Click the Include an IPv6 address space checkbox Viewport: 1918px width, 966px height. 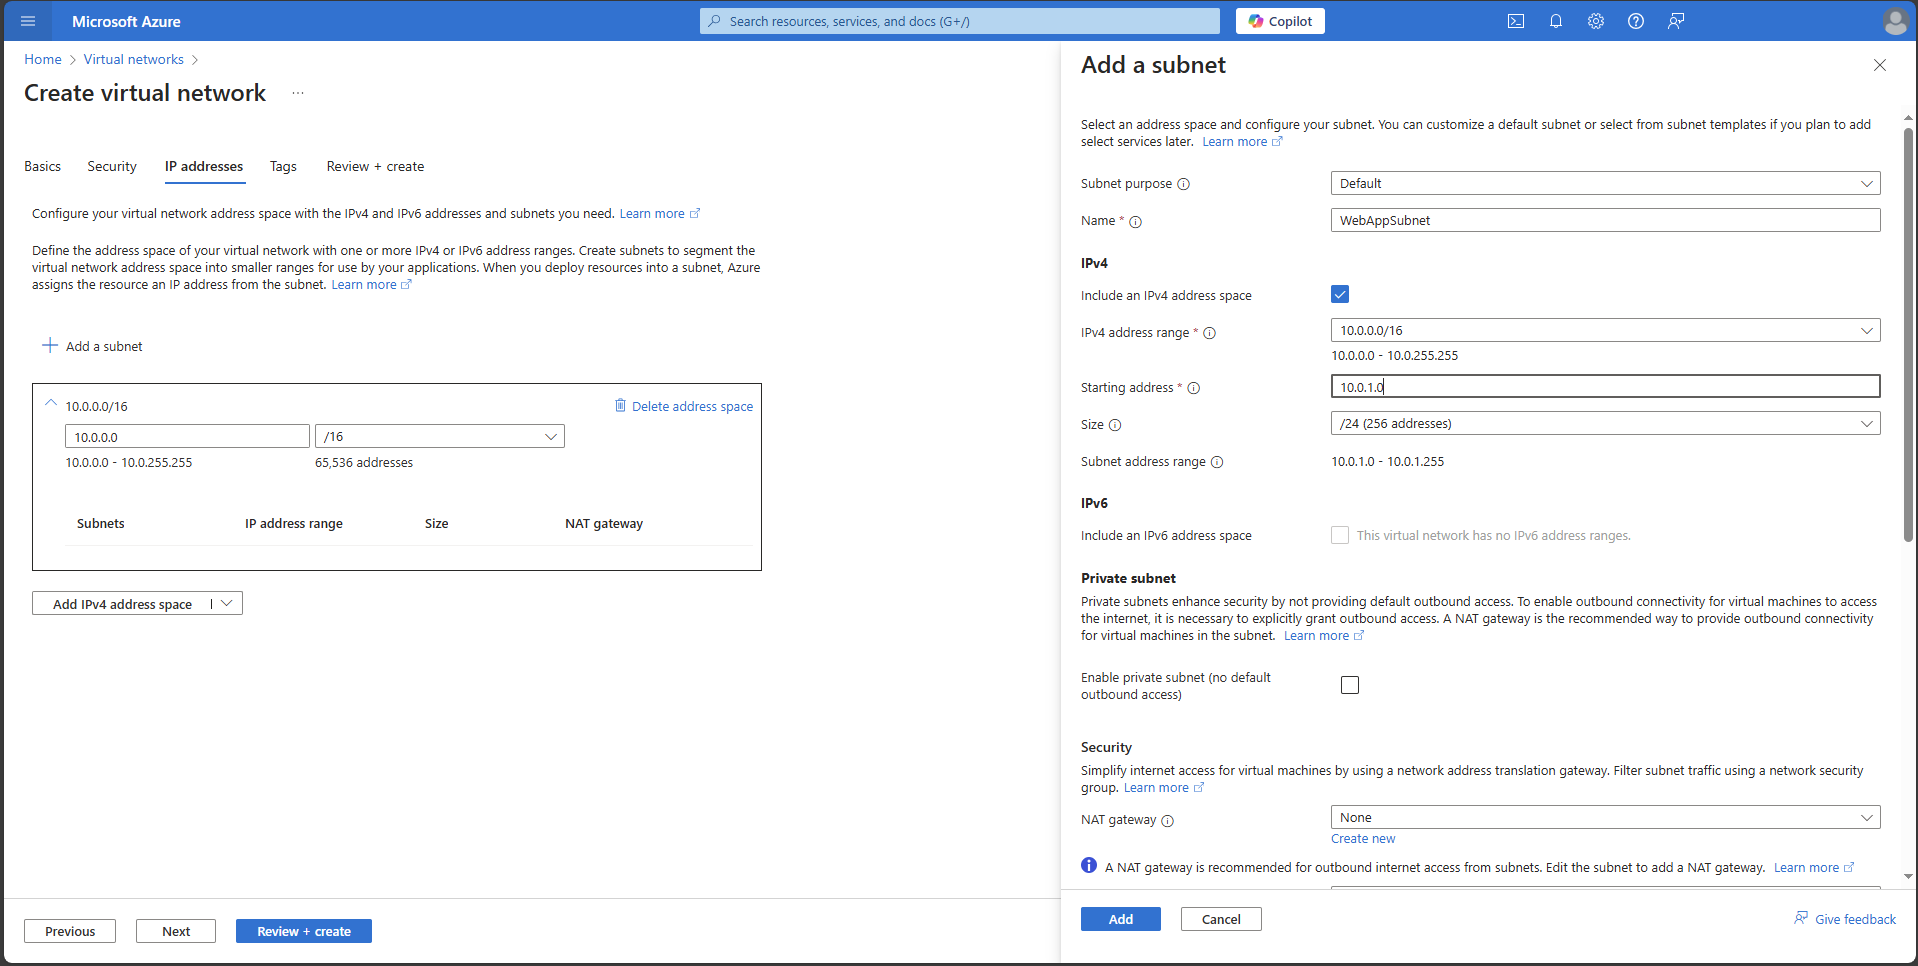tap(1340, 535)
